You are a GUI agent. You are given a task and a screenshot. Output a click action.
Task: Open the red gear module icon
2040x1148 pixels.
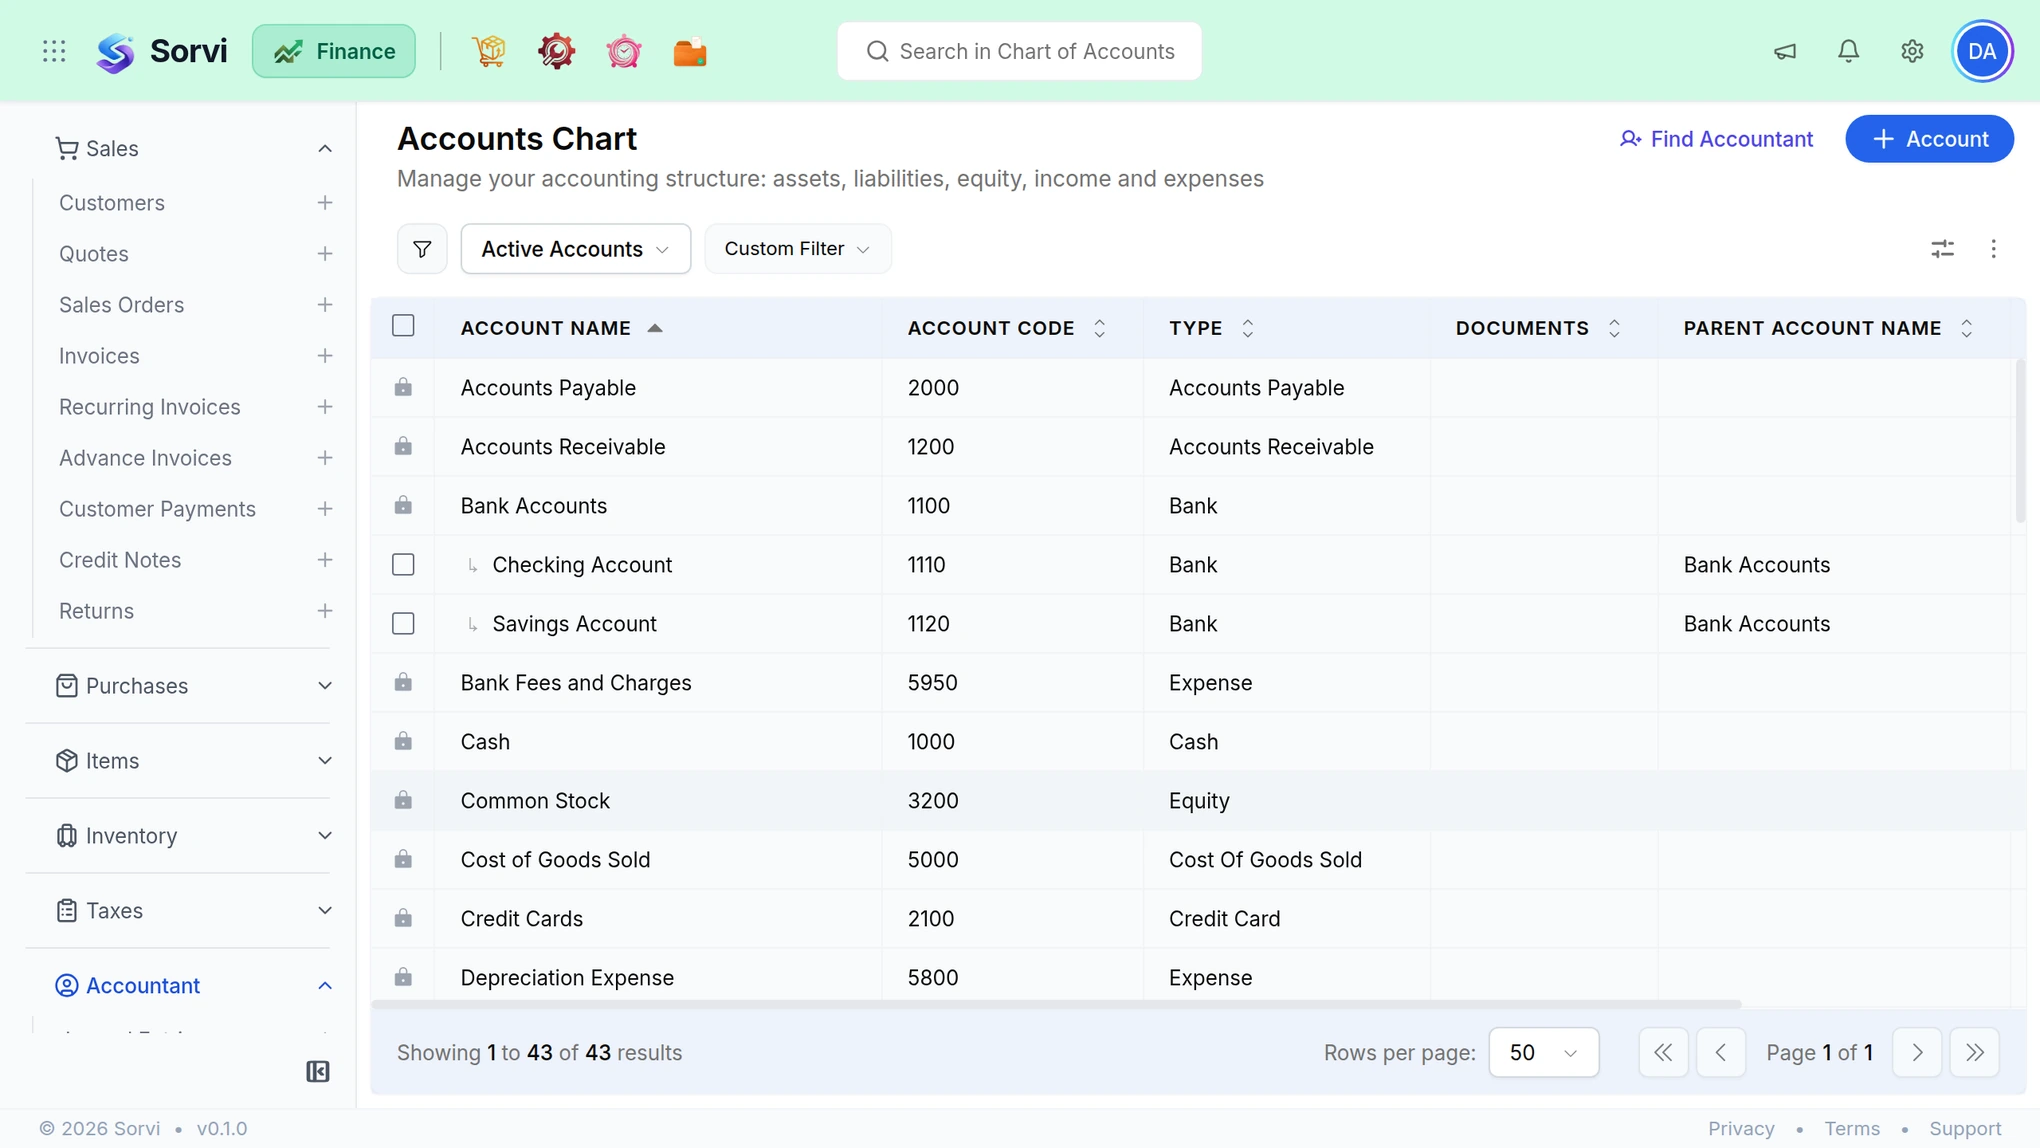(x=556, y=51)
